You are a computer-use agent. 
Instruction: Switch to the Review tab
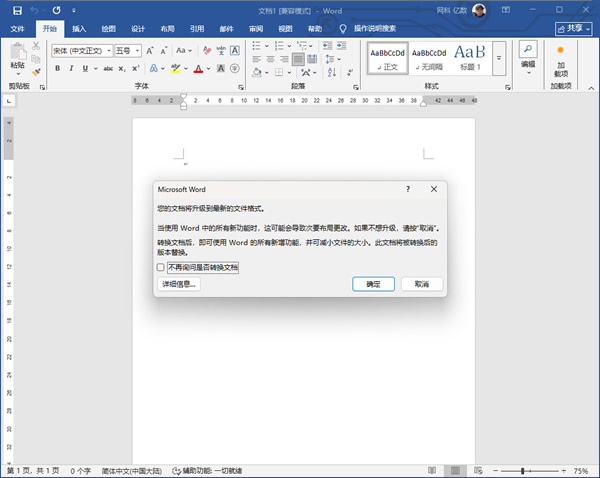256,29
